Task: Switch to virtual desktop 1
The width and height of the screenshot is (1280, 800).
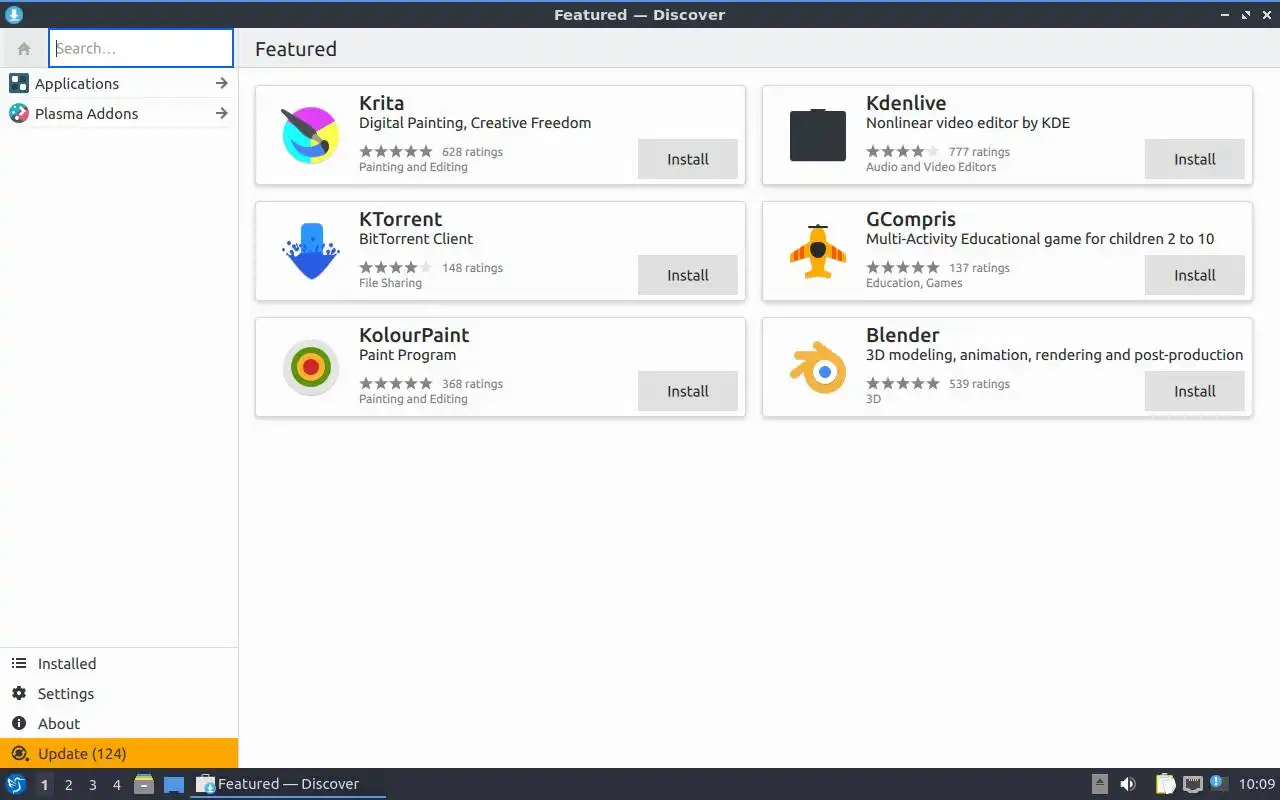Action: 44,785
